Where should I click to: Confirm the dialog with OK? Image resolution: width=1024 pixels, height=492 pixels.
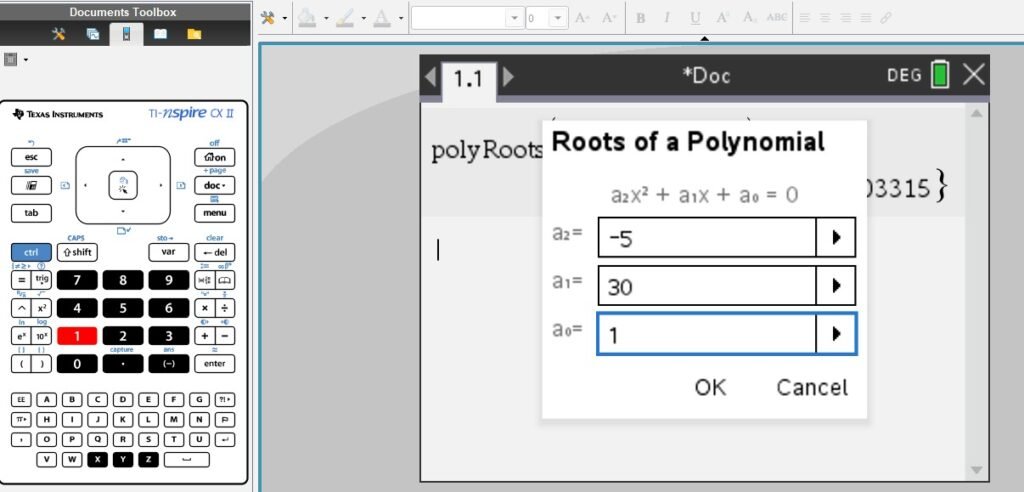pyautogui.click(x=710, y=387)
